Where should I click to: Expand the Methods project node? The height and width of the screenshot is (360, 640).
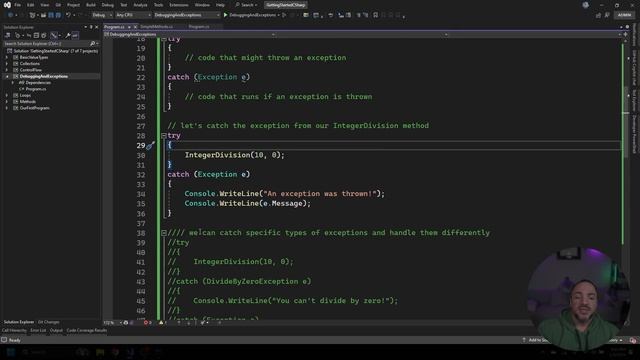pyautogui.click(x=7, y=102)
